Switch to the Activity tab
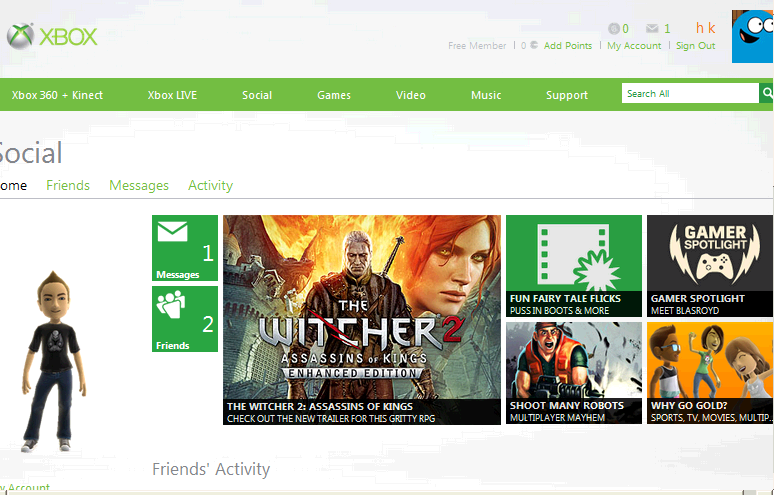Image resolution: width=774 pixels, height=495 pixels. (210, 185)
